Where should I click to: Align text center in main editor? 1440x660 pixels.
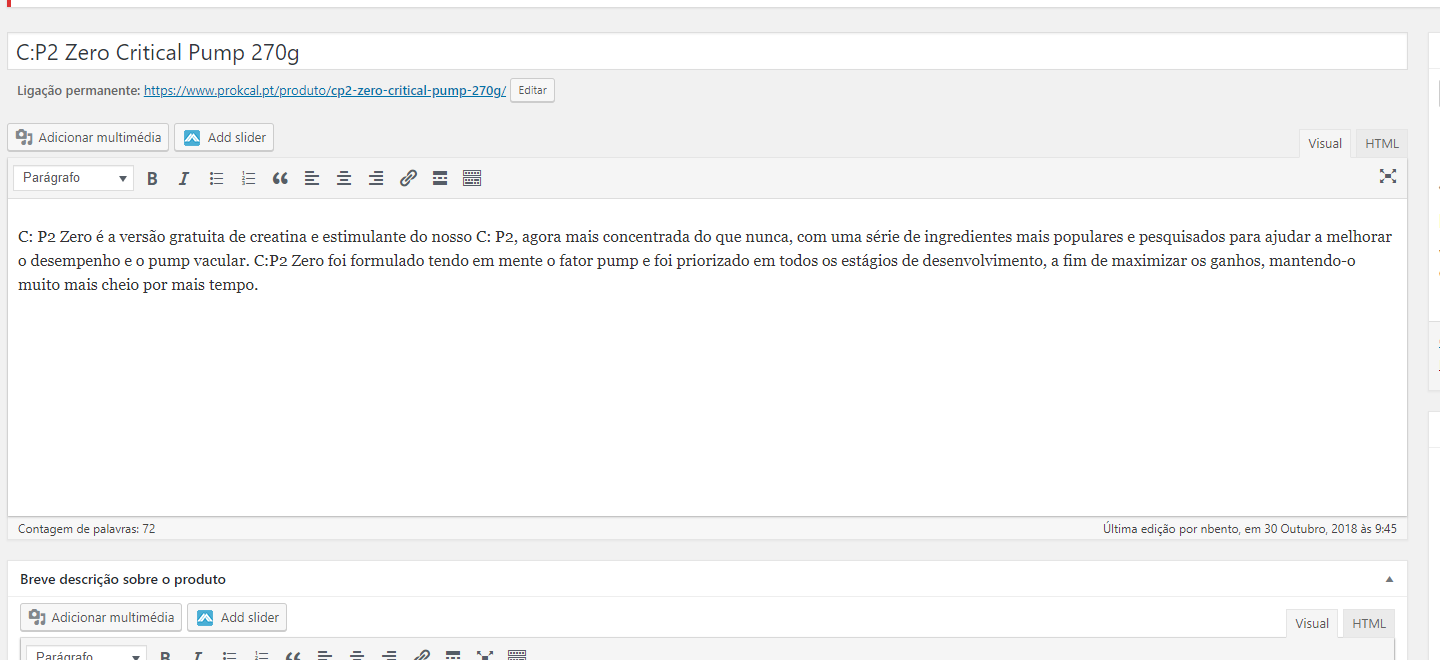[344, 178]
